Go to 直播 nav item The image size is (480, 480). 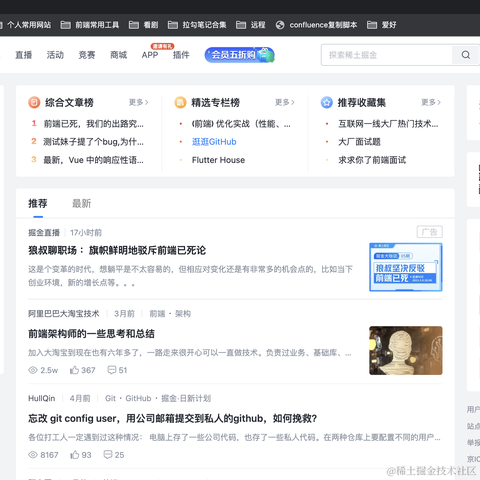click(x=24, y=55)
